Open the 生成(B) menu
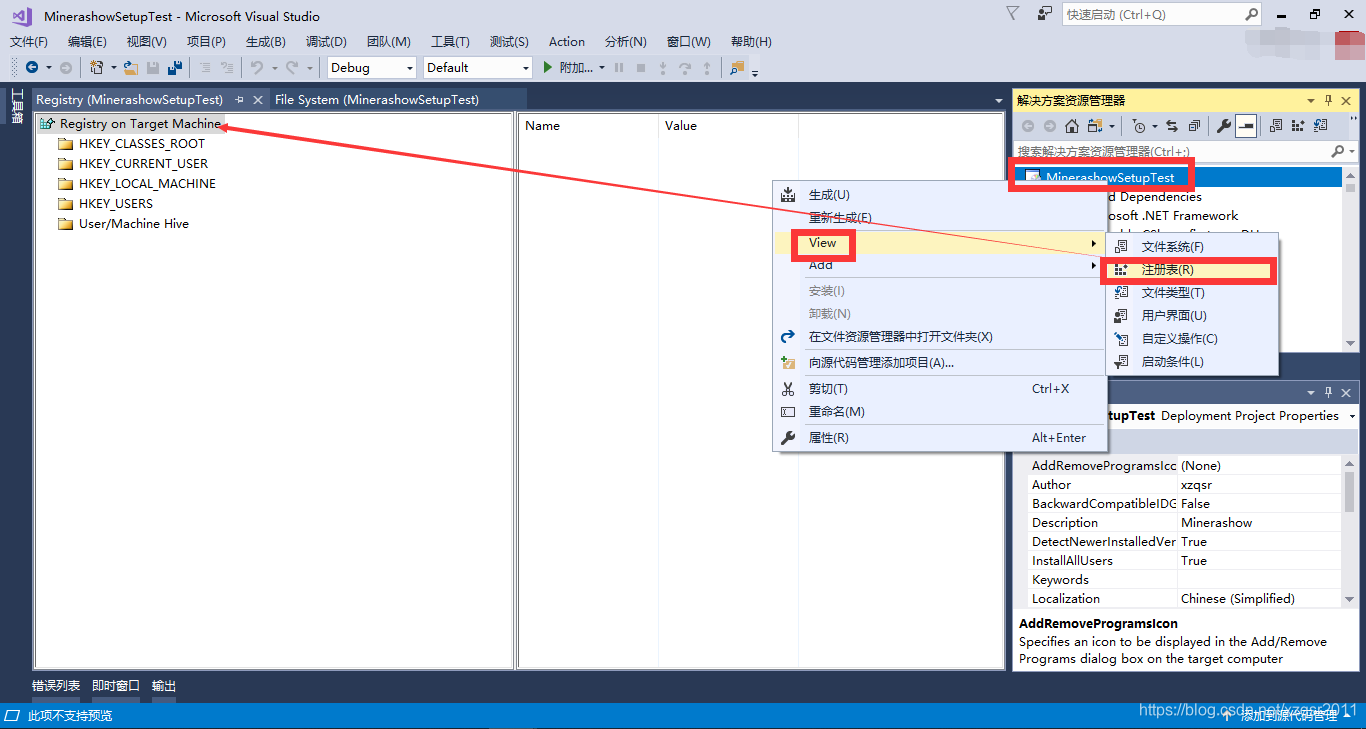 pos(266,42)
